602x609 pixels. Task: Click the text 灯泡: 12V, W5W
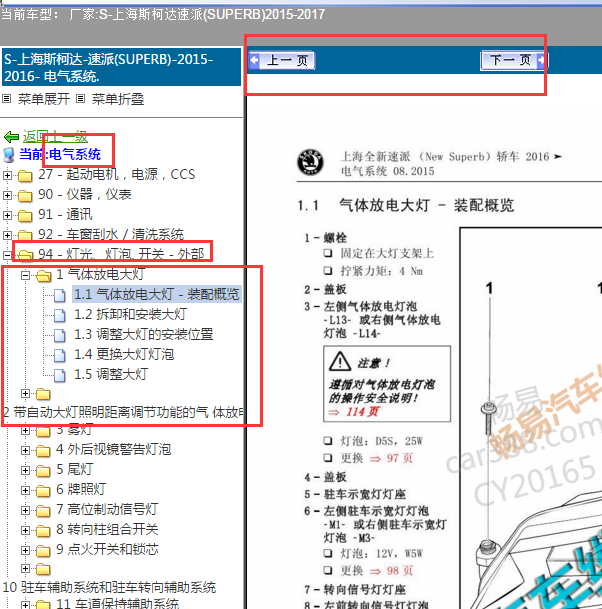[381, 553]
